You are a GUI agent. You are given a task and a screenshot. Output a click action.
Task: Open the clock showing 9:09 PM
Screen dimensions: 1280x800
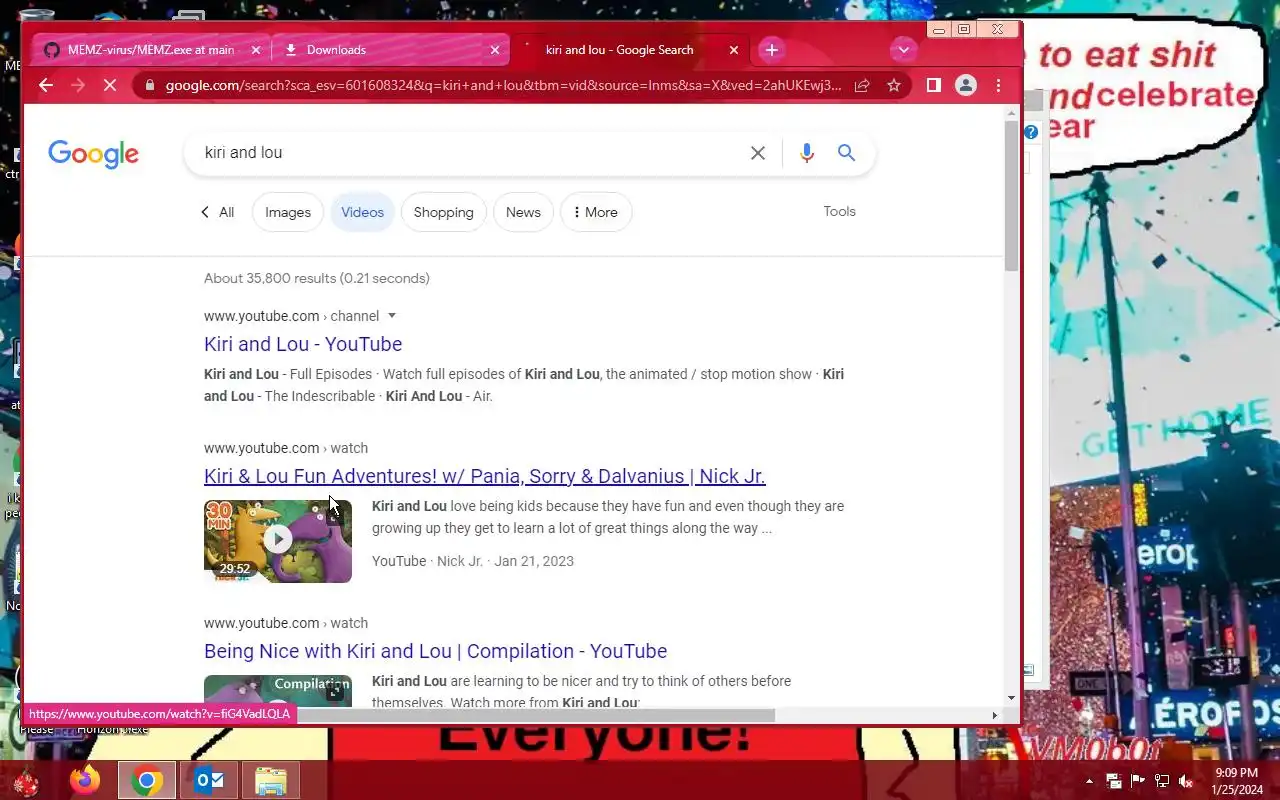pyautogui.click(x=1237, y=781)
